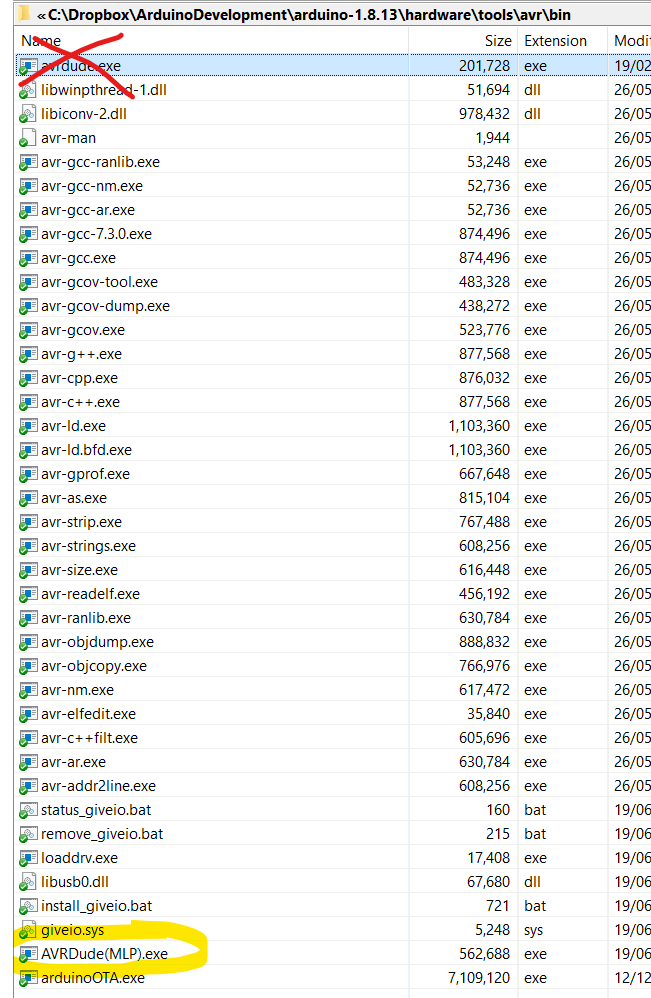Click size value 562,688

(x=484, y=955)
